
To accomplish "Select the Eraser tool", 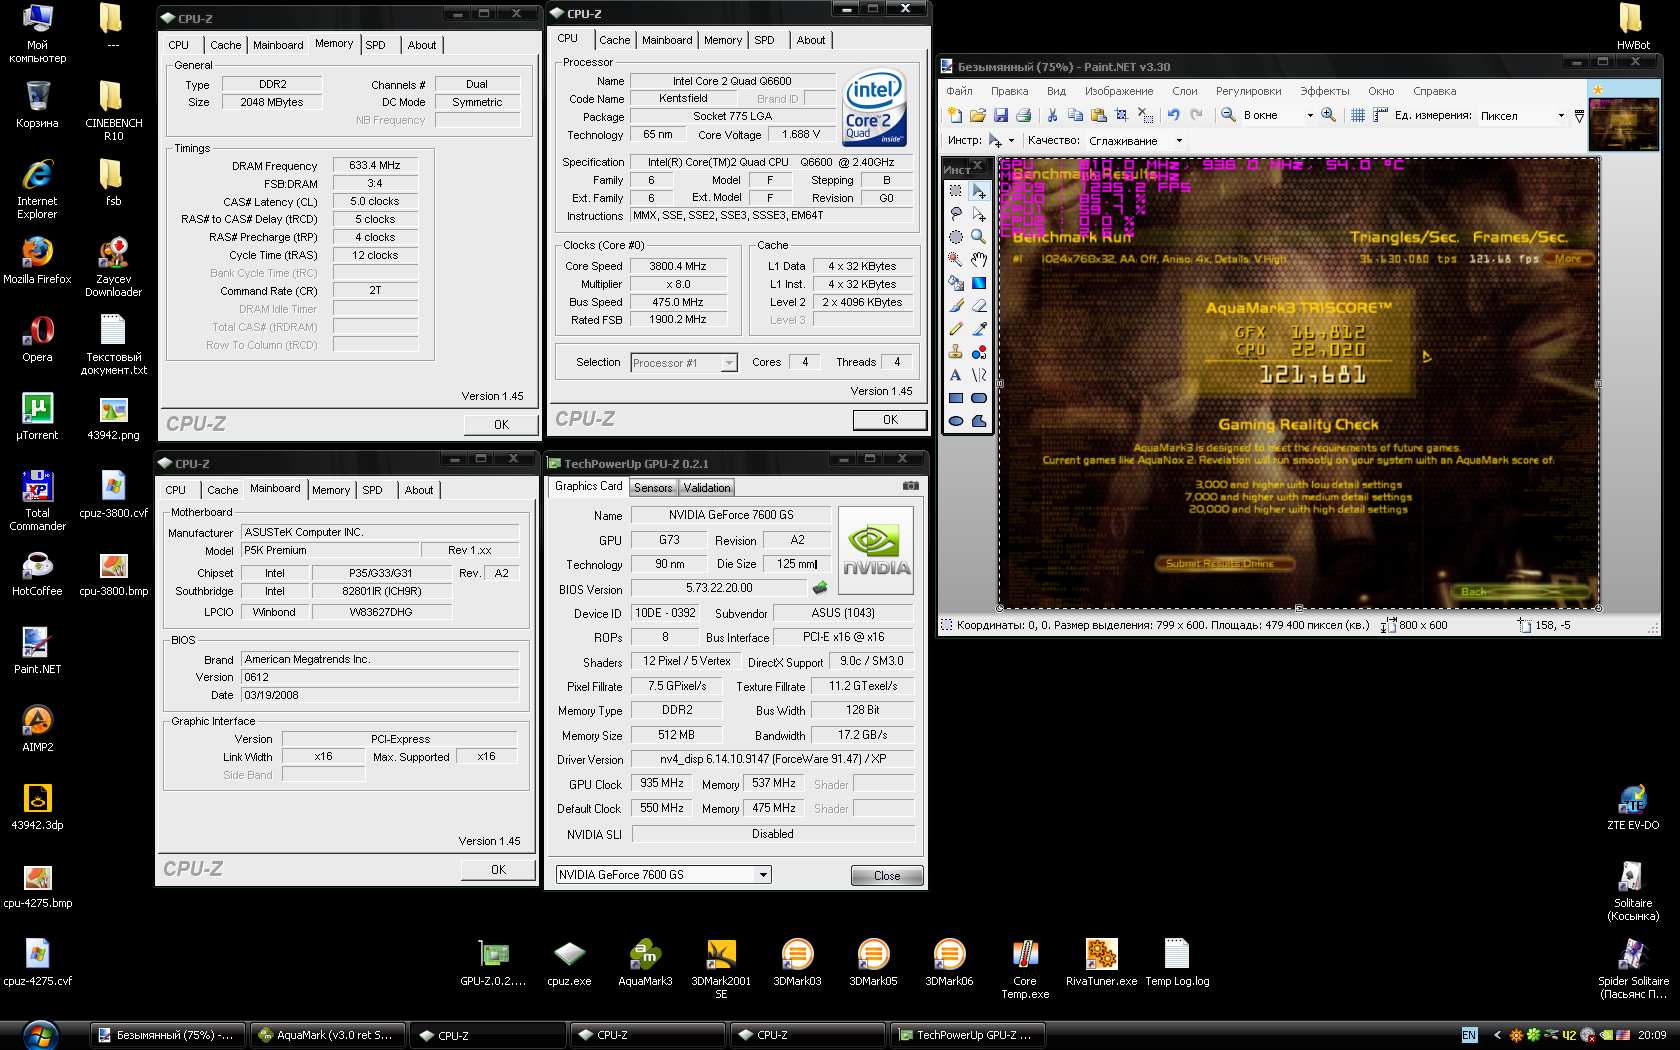I will pos(979,305).
